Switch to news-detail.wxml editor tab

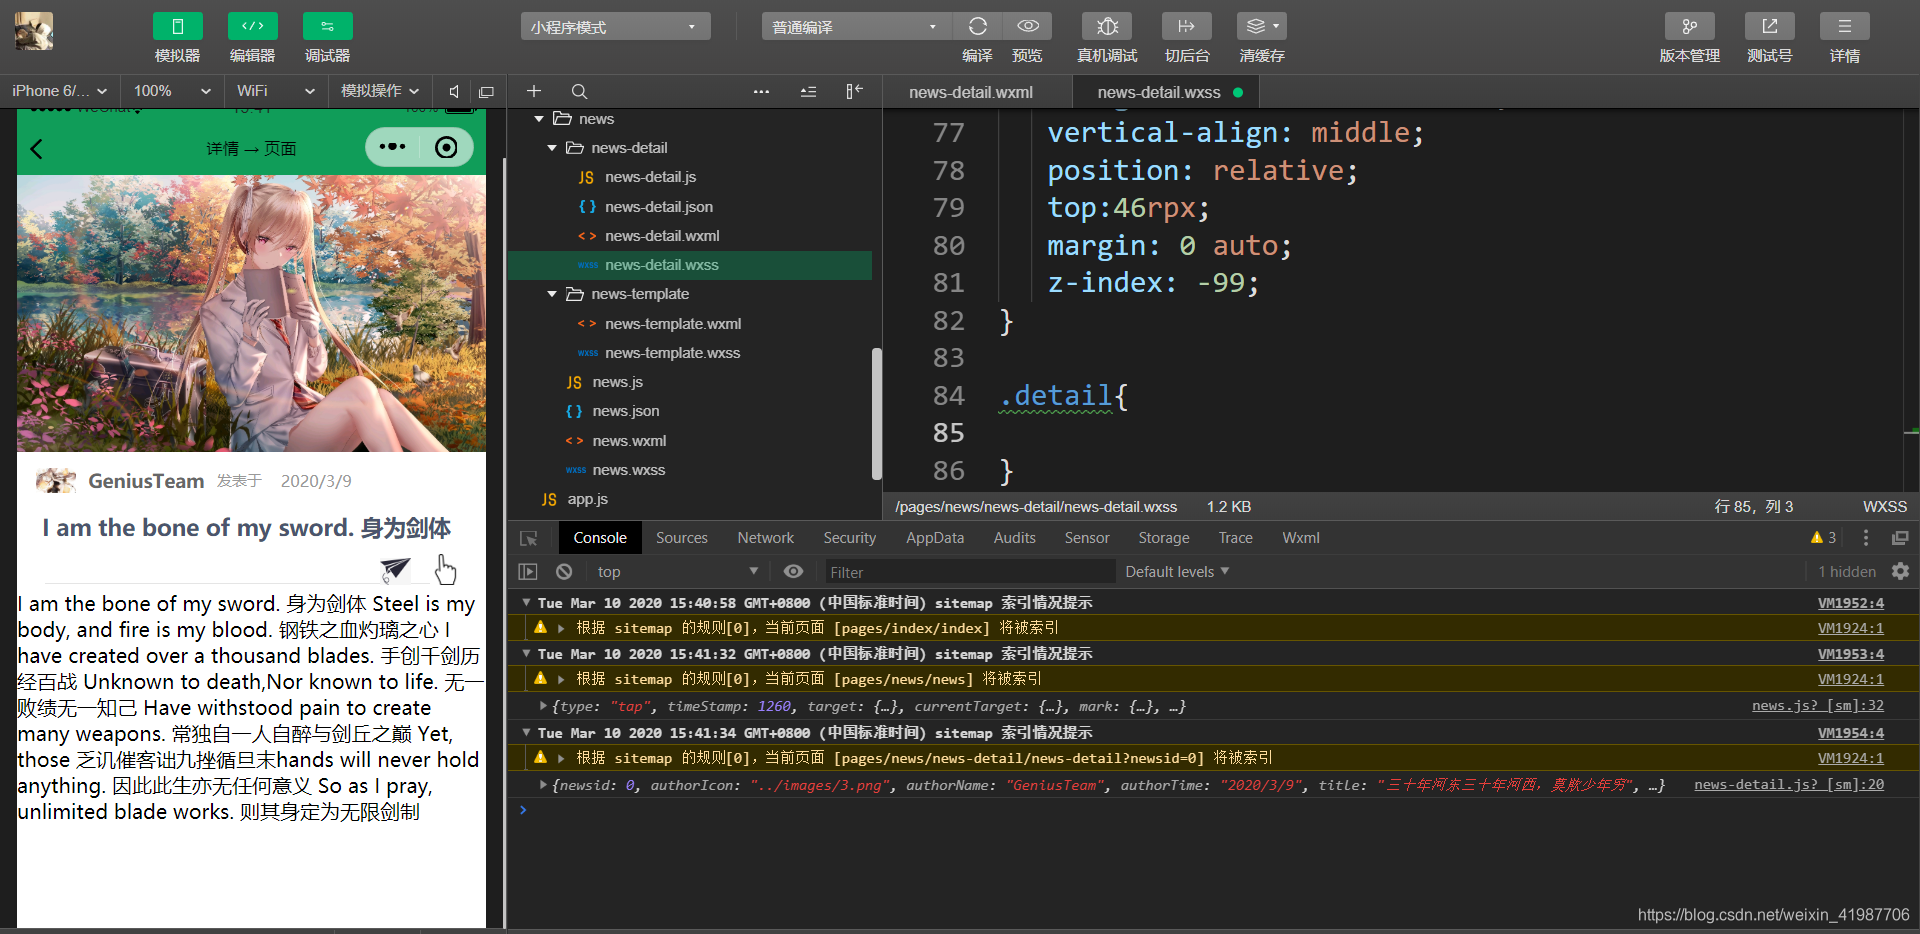click(971, 92)
